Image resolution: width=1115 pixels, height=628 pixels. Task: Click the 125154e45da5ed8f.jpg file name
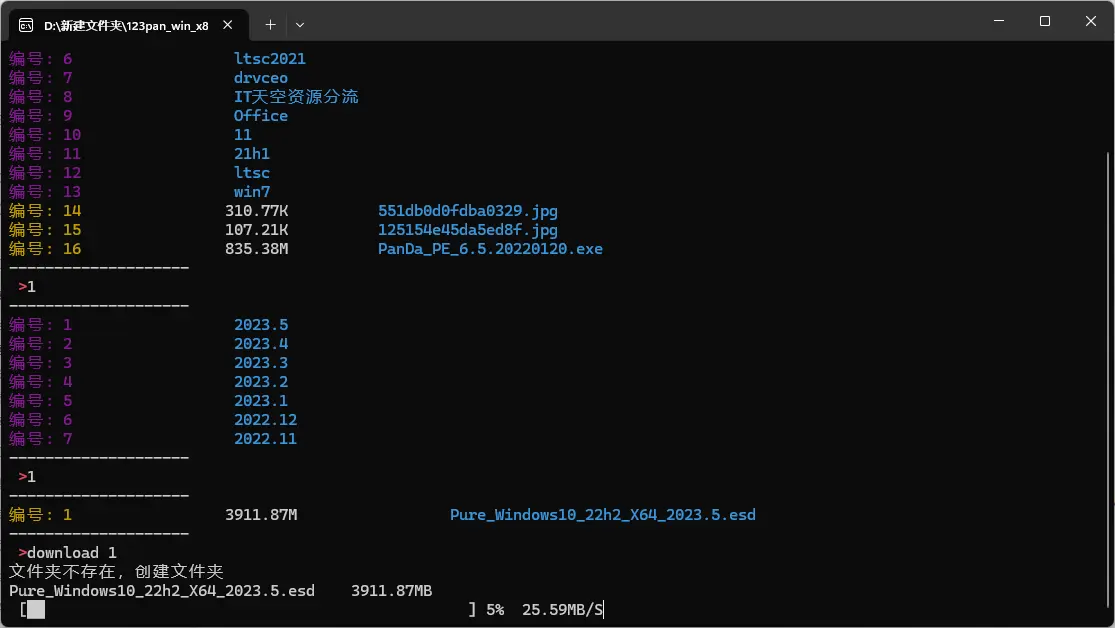point(467,230)
